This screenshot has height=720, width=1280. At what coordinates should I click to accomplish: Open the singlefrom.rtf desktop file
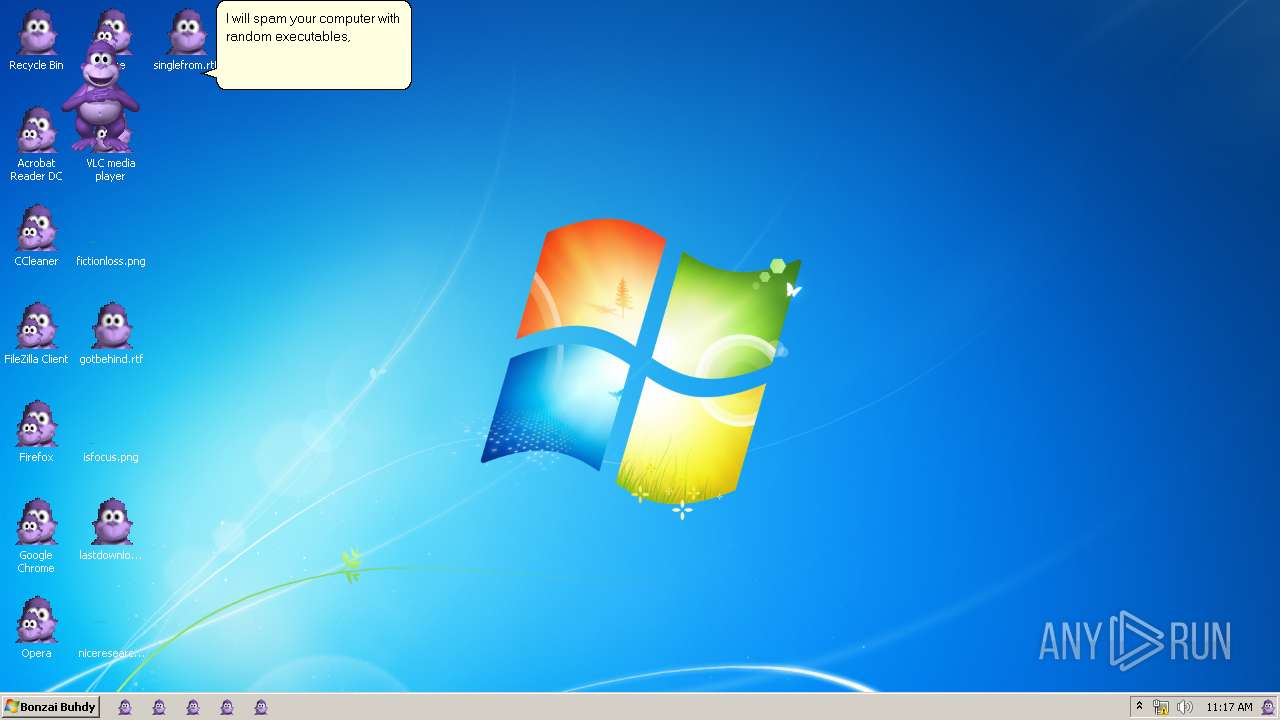(186, 41)
